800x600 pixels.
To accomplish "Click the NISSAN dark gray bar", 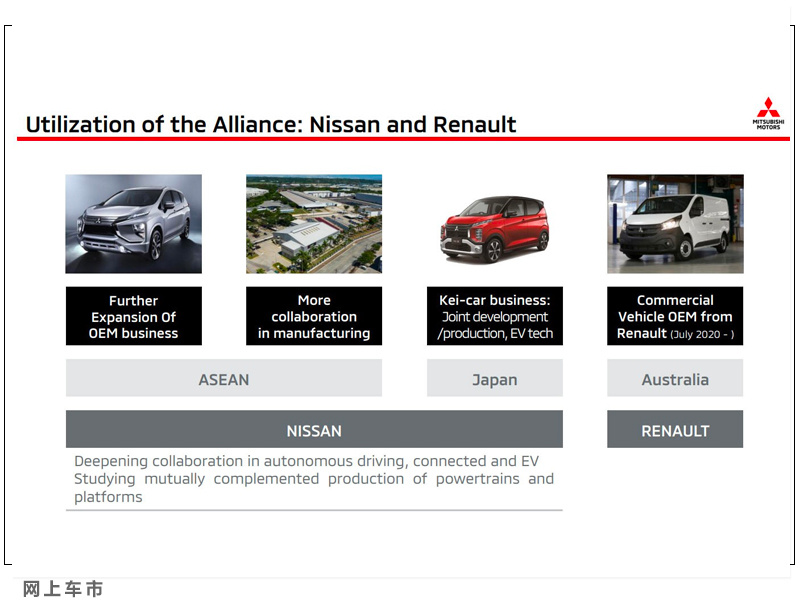I will (x=314, y=429).
